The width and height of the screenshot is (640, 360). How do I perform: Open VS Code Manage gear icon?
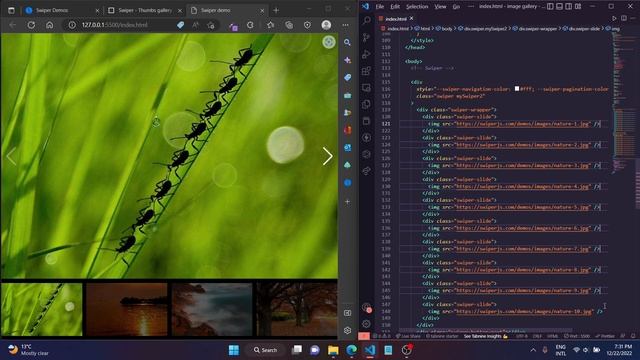click(367, 324)
